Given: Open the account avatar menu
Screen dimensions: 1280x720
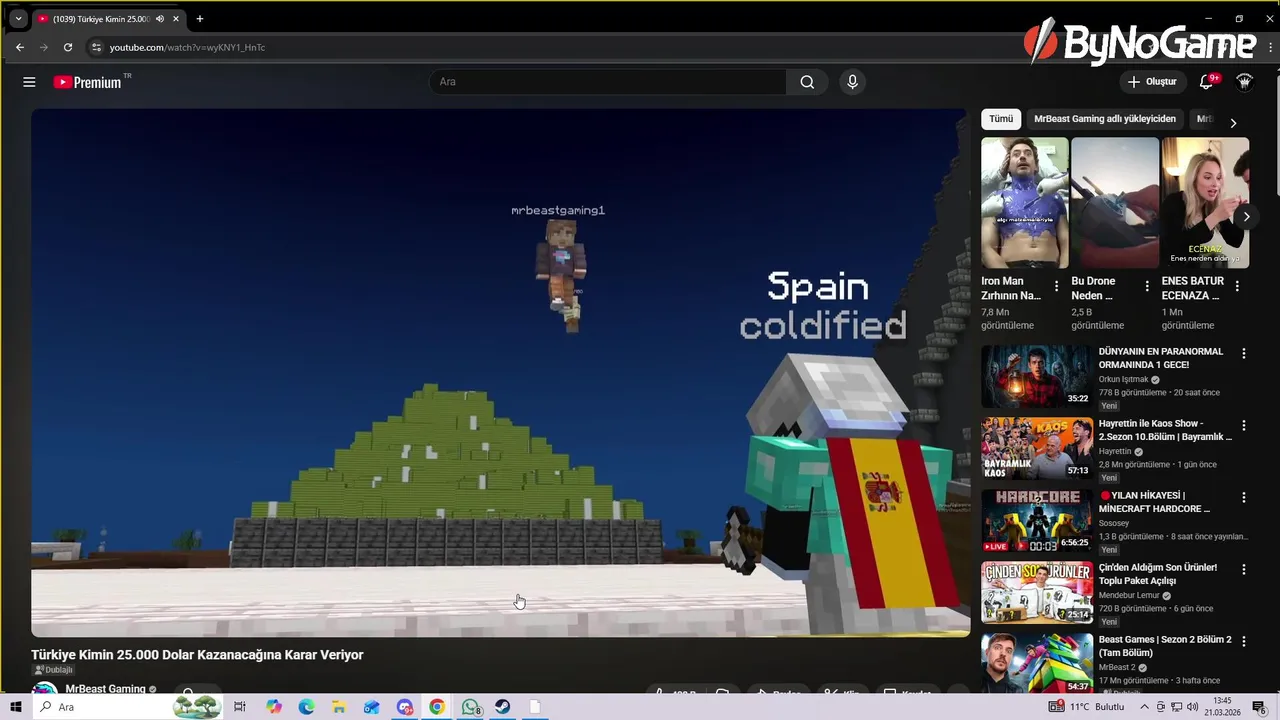Looking at the screenshot, I should click(1245, 82).
